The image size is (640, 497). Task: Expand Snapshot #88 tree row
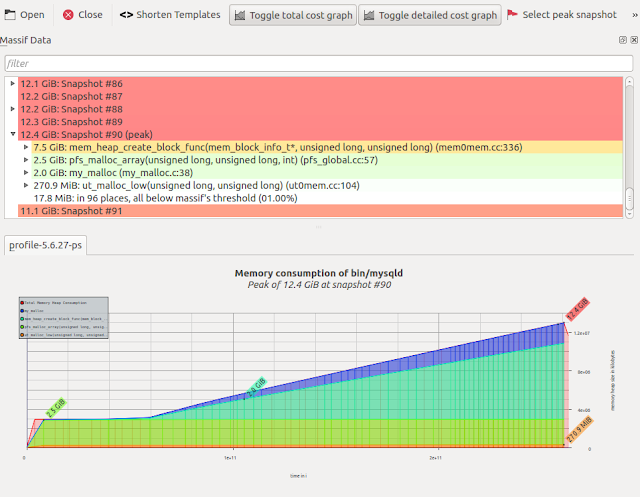pos(13,109)
